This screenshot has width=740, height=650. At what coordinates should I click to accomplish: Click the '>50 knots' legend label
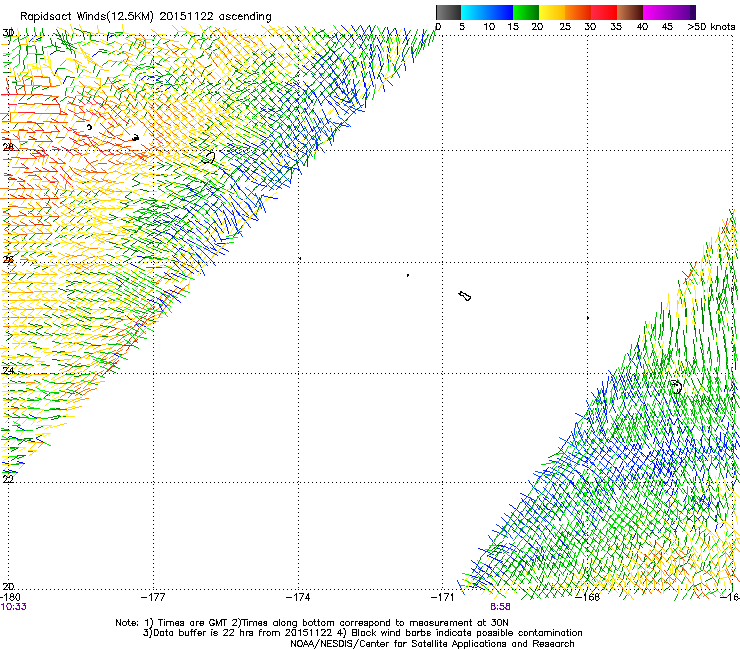[x=711, y=27]
